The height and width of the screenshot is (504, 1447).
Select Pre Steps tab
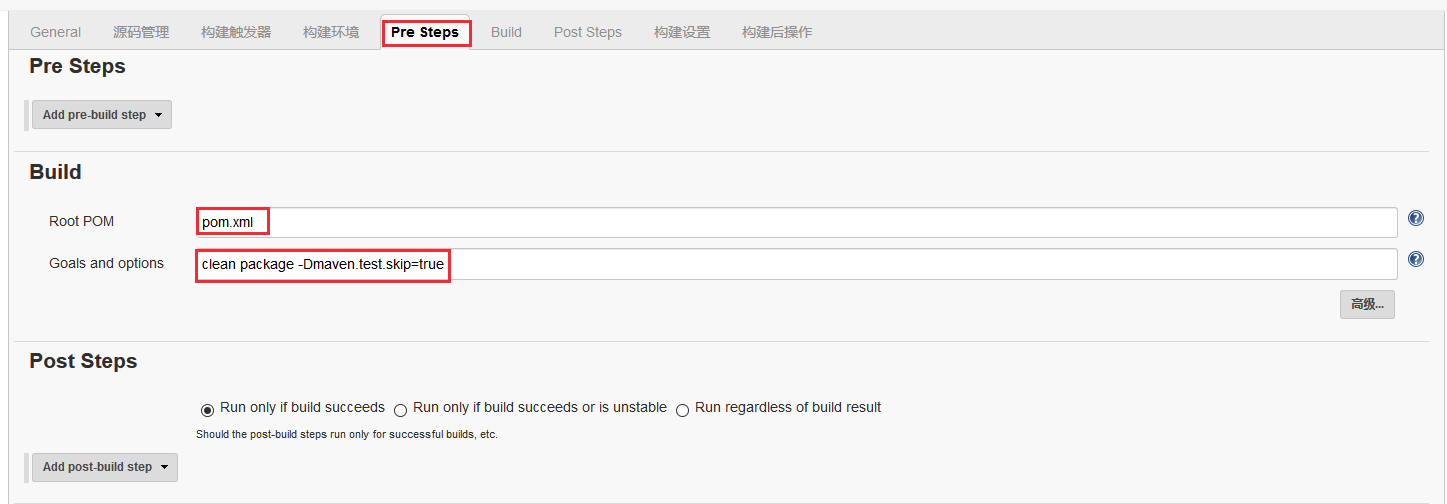point(425,32)
